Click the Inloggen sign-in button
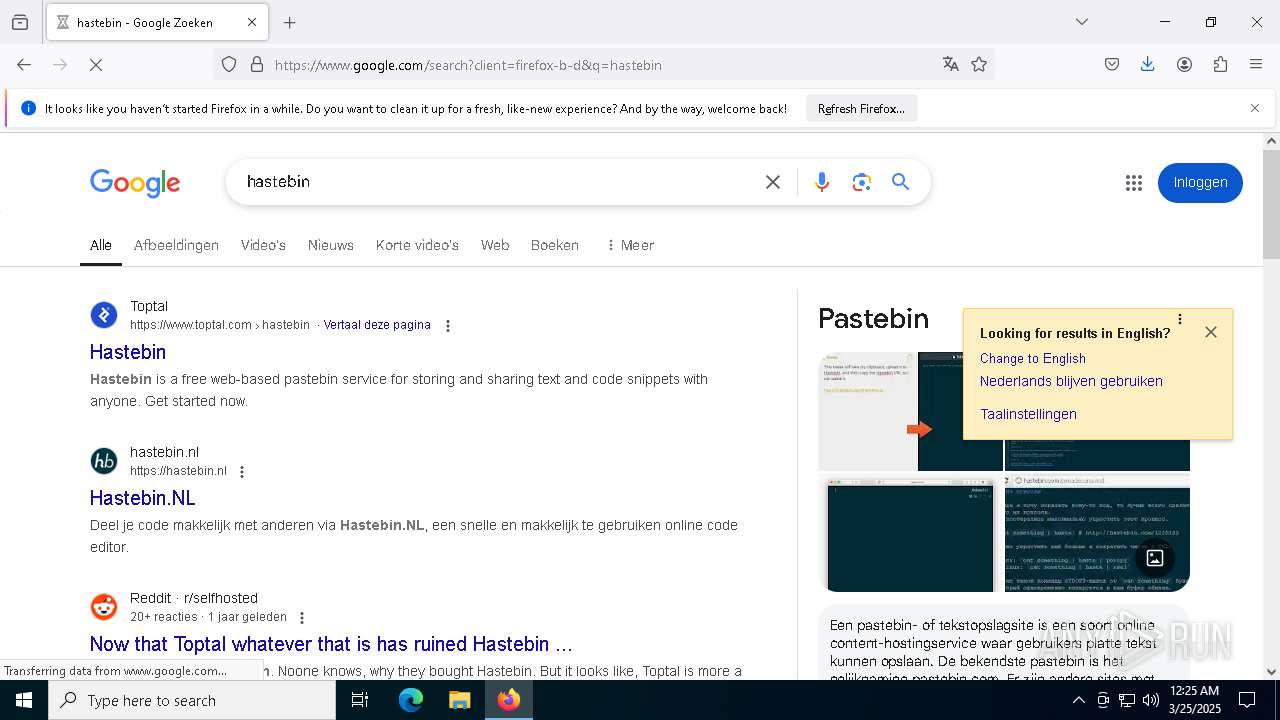Screen dimensions: 1280x720 coord(1200,183)
